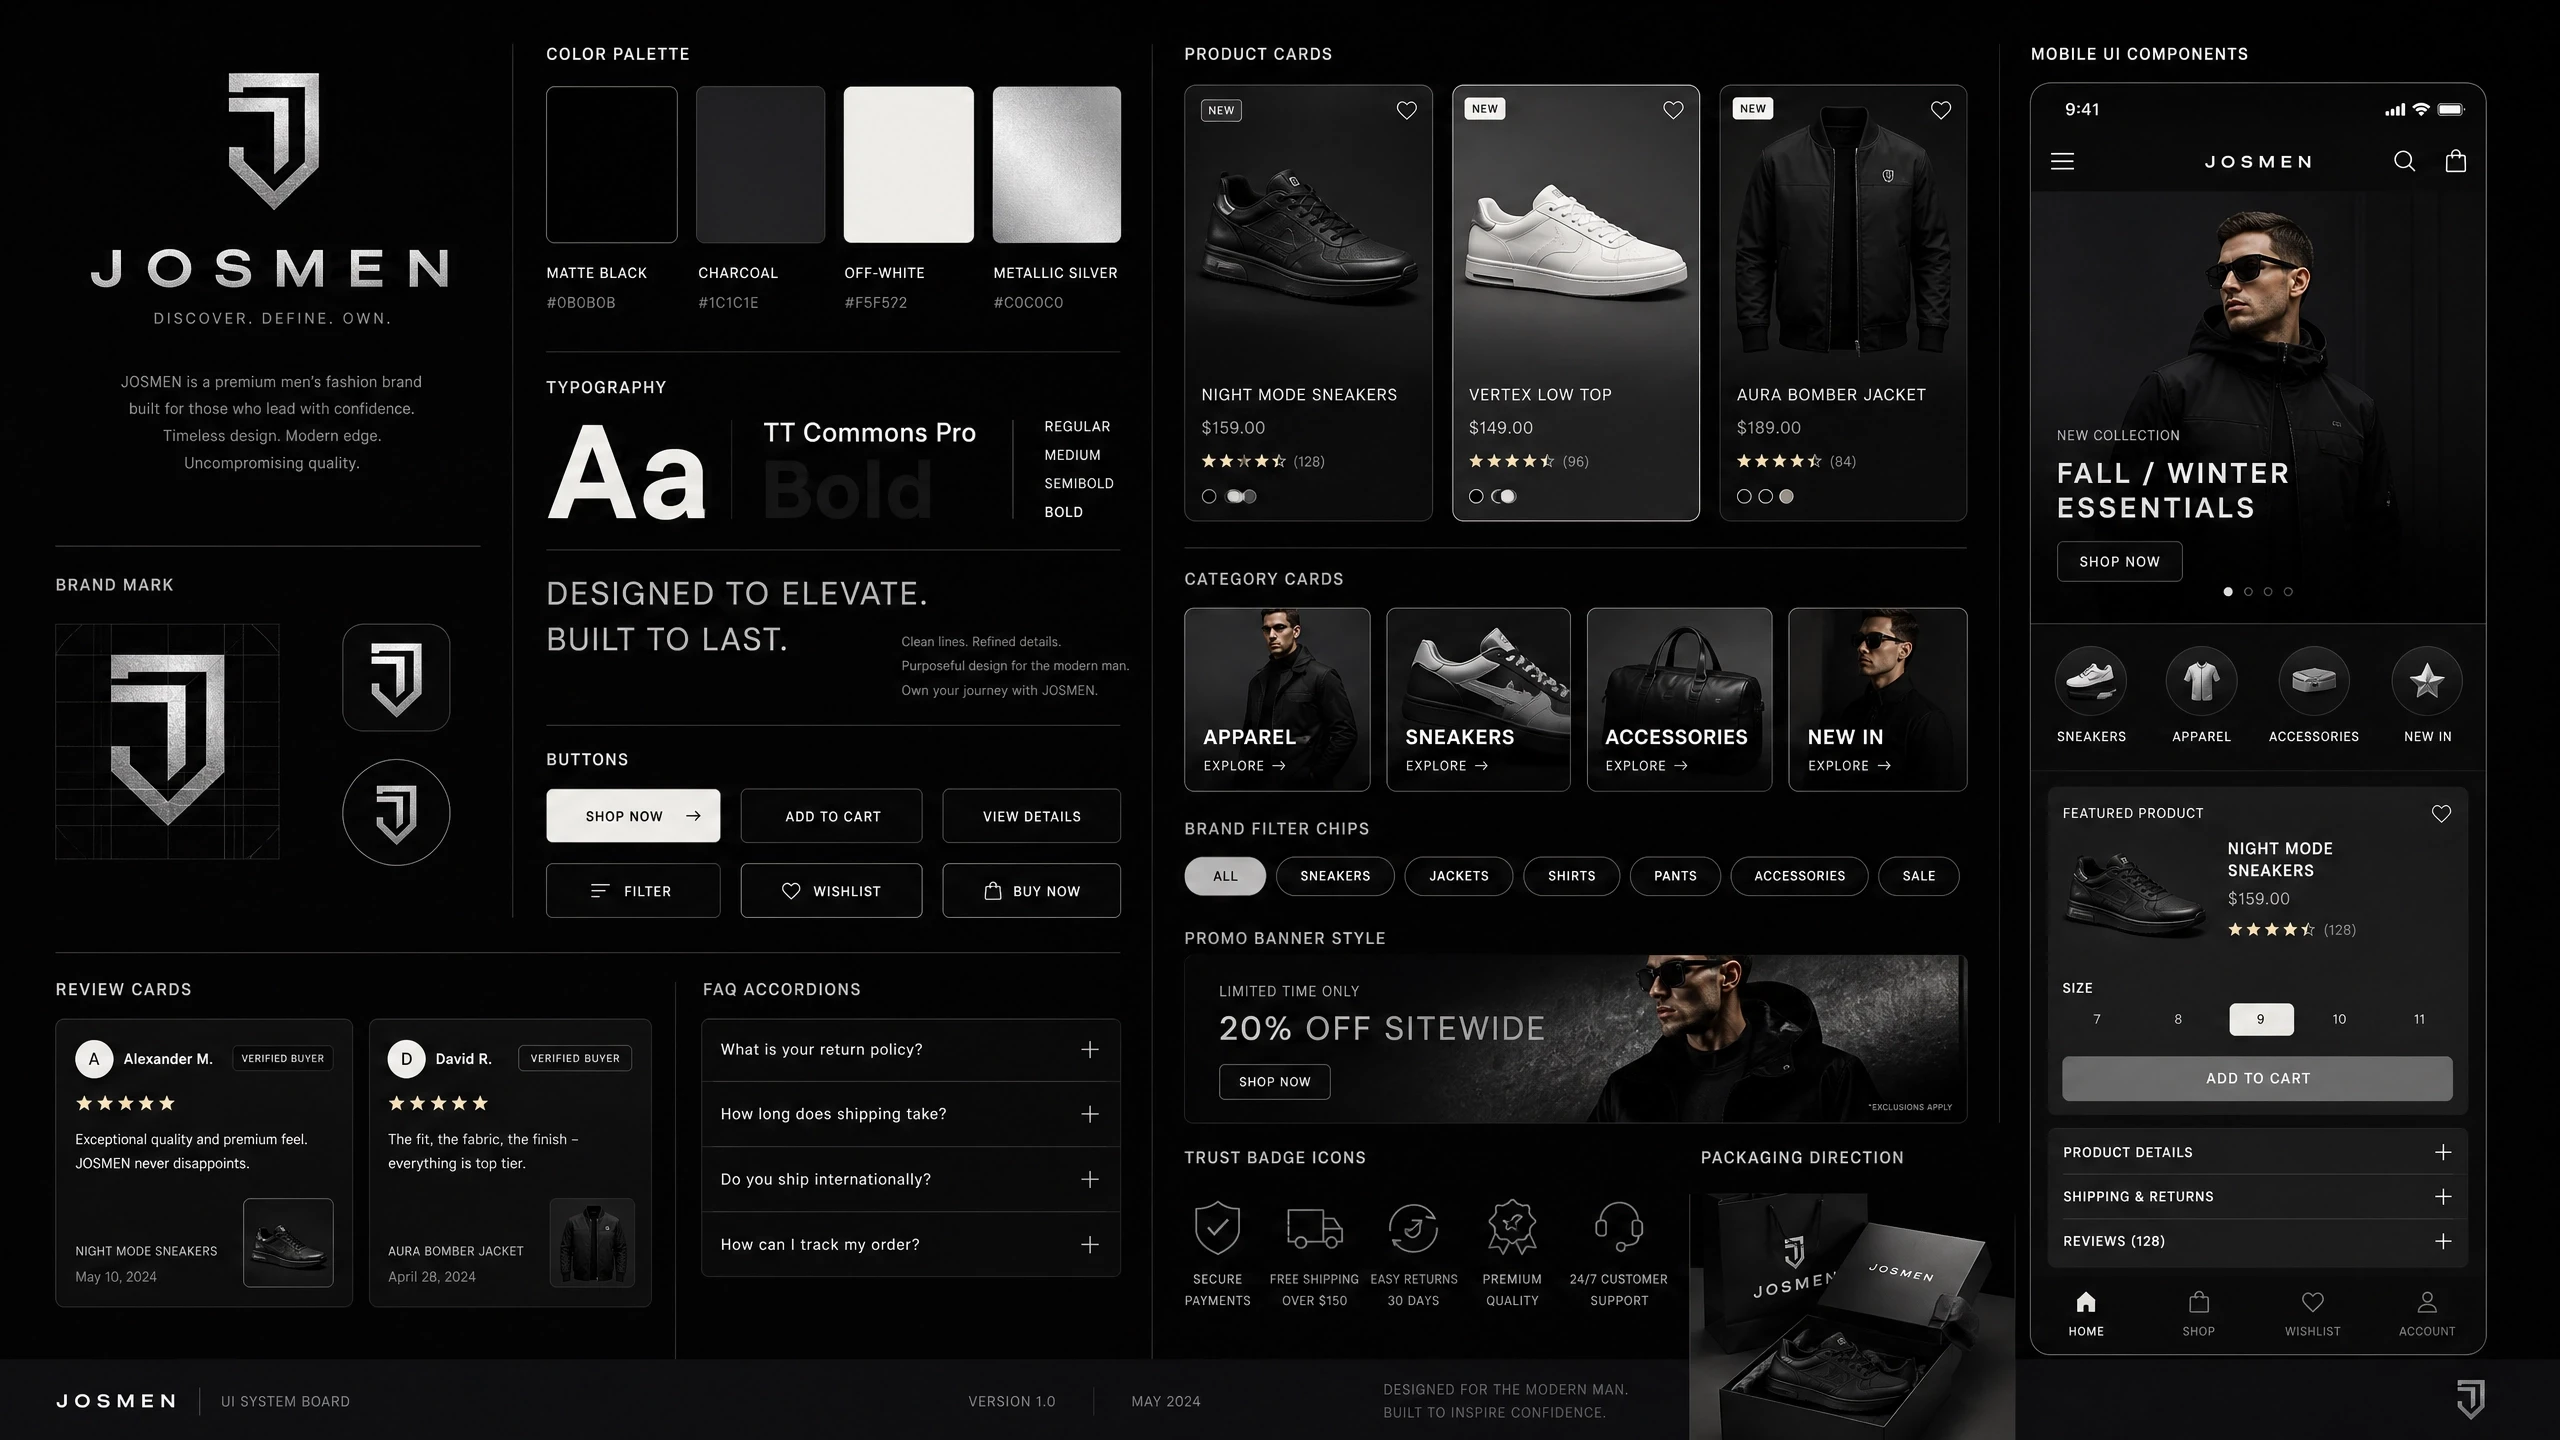Open the Wishlist tab in mobile bottom nav
The height and width of the screenshot is (1440, 2560).
pos(2312,1314)
